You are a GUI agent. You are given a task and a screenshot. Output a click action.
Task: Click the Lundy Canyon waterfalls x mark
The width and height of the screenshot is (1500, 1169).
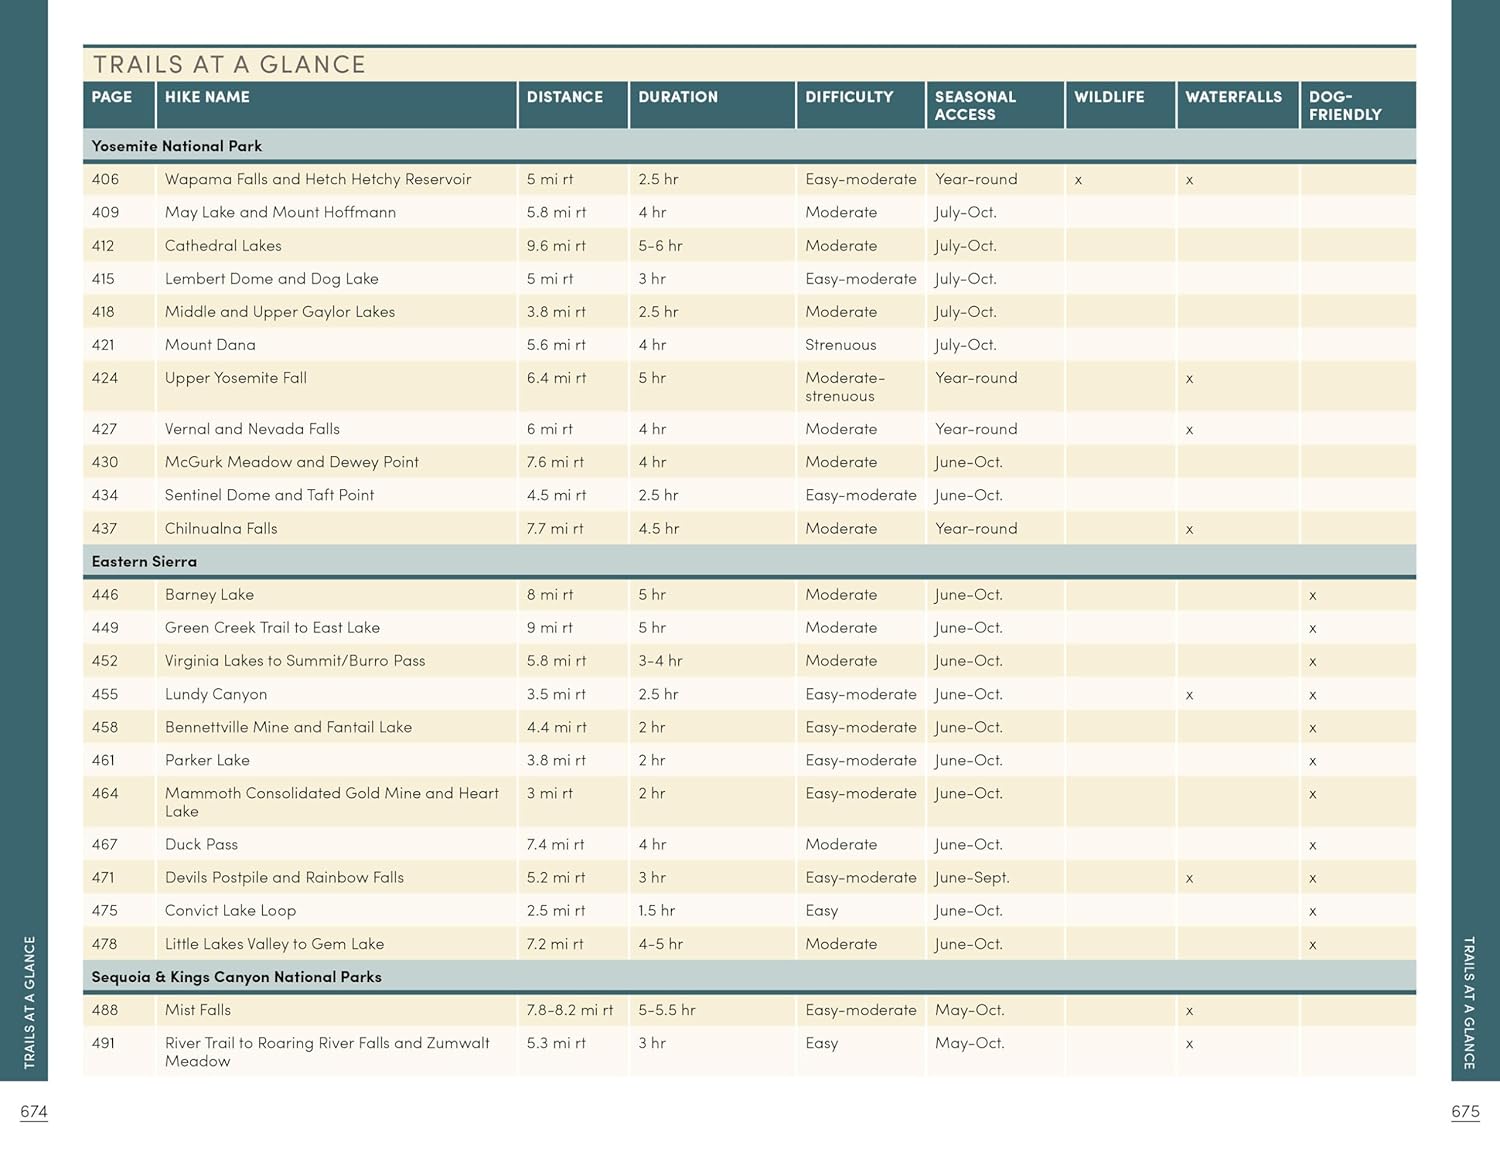pyautogui.click(x=1189, y=695)
